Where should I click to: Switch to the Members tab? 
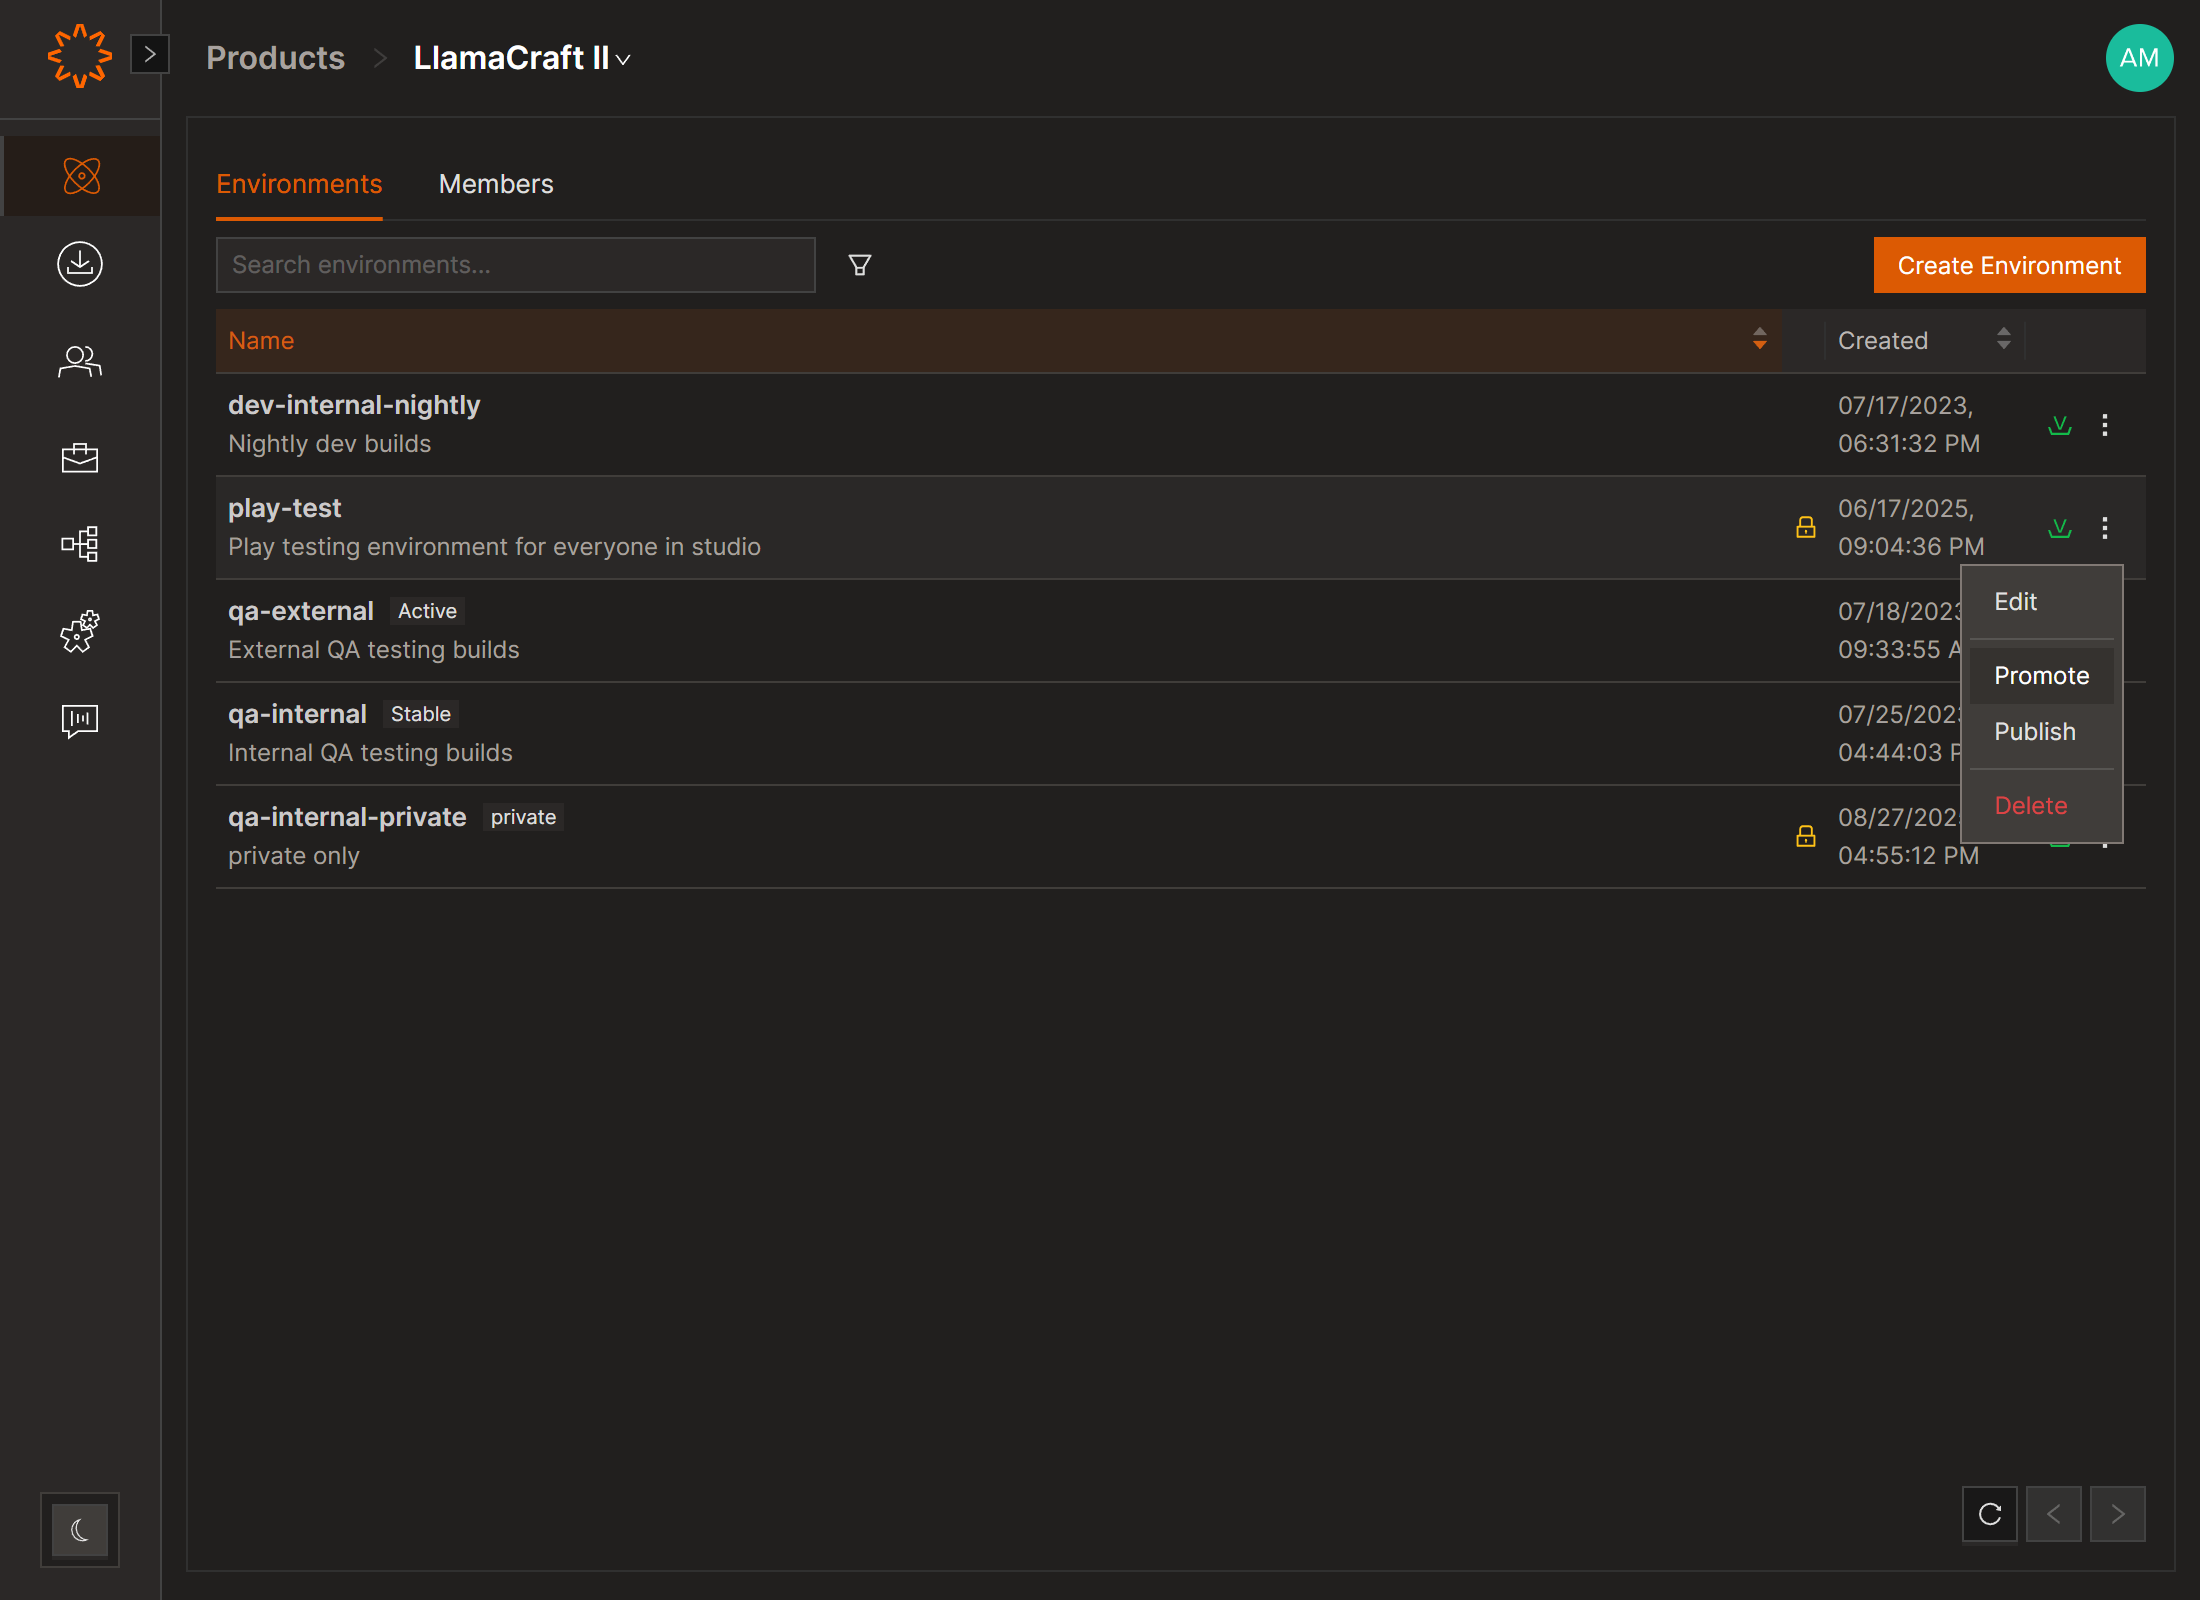click(x=495, y=184)
